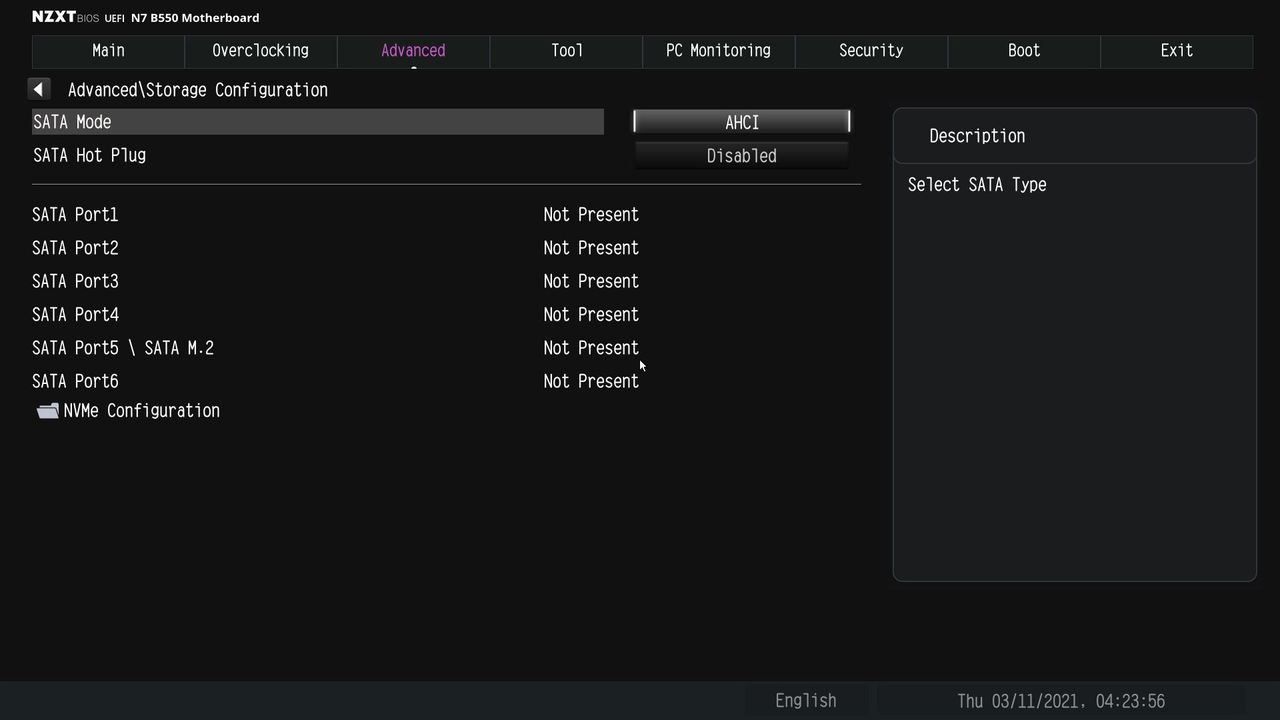Switch to the Main tab
The height and width of the screenshot is (720, 1280).
tap(108, 51)
